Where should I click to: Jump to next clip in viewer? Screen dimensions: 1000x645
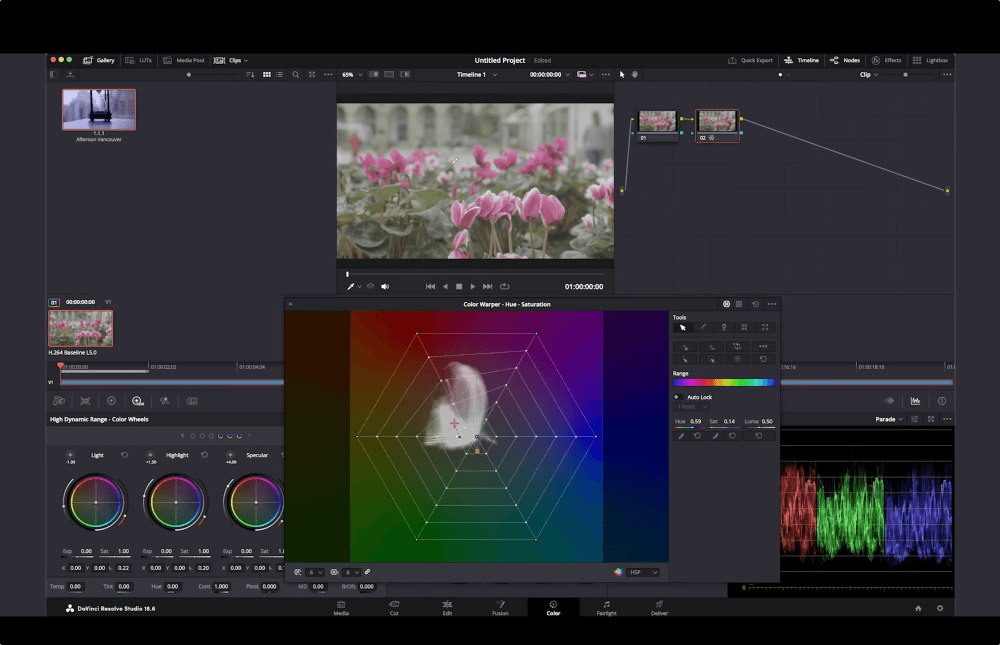pos(488,286)
